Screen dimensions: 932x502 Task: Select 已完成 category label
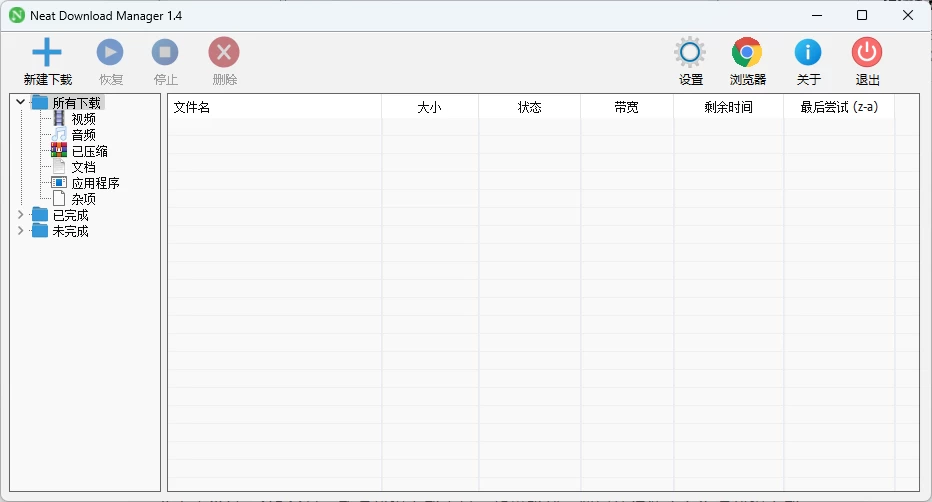tap(70, 215)
